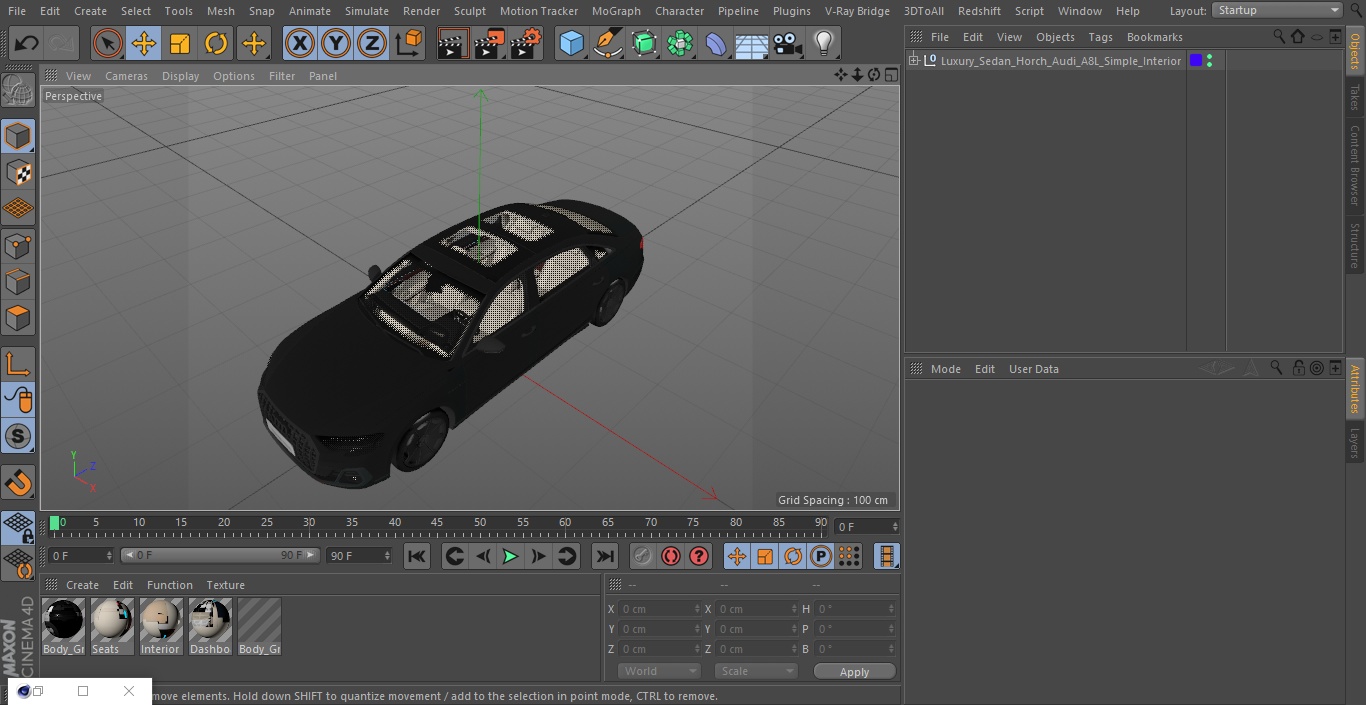The width and height of the screenshot is (1366, 705).
Task: Click the current frame field stepper arrows
Action: (x=895, y=526)
